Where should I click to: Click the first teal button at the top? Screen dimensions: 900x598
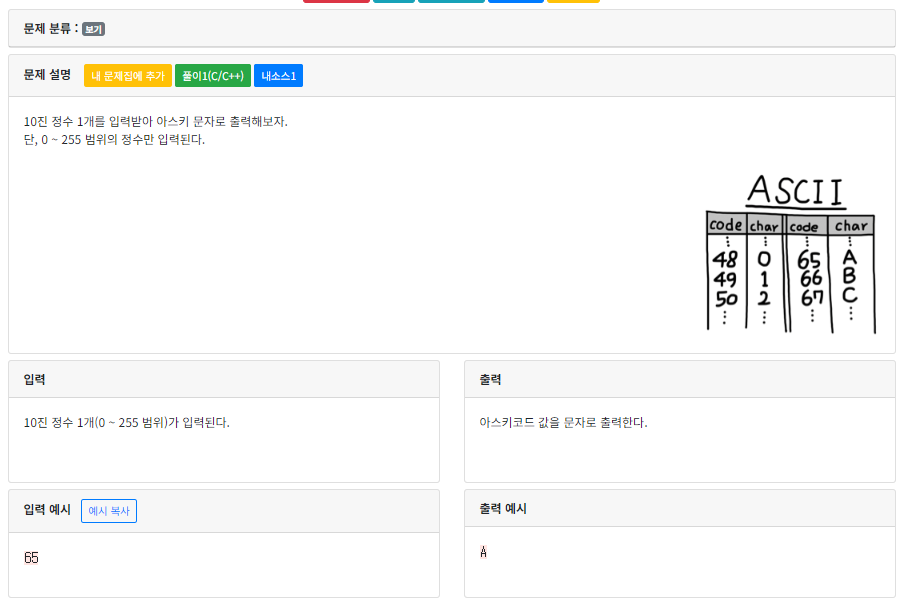point(393,3)
